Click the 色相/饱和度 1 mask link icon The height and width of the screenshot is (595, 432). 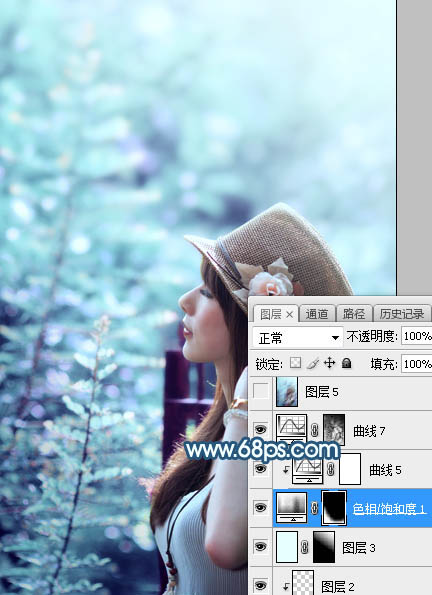[x=315, y=508]
